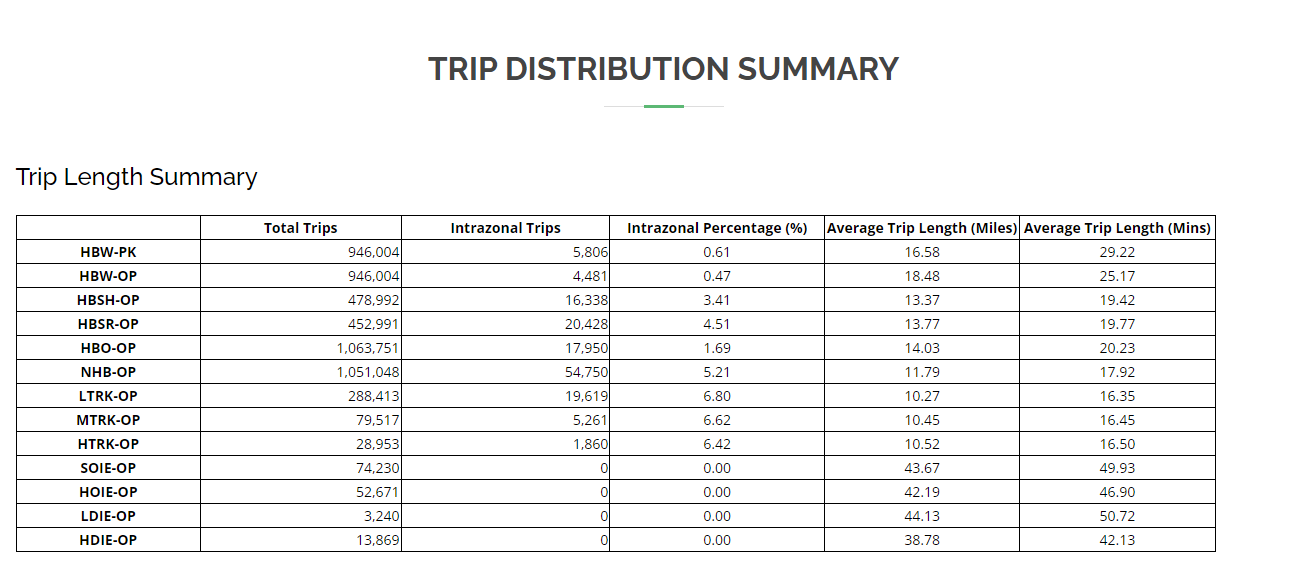Click the Trip Length Summary heading
This screenshot has width=1289, height=575.
point(137,177)
